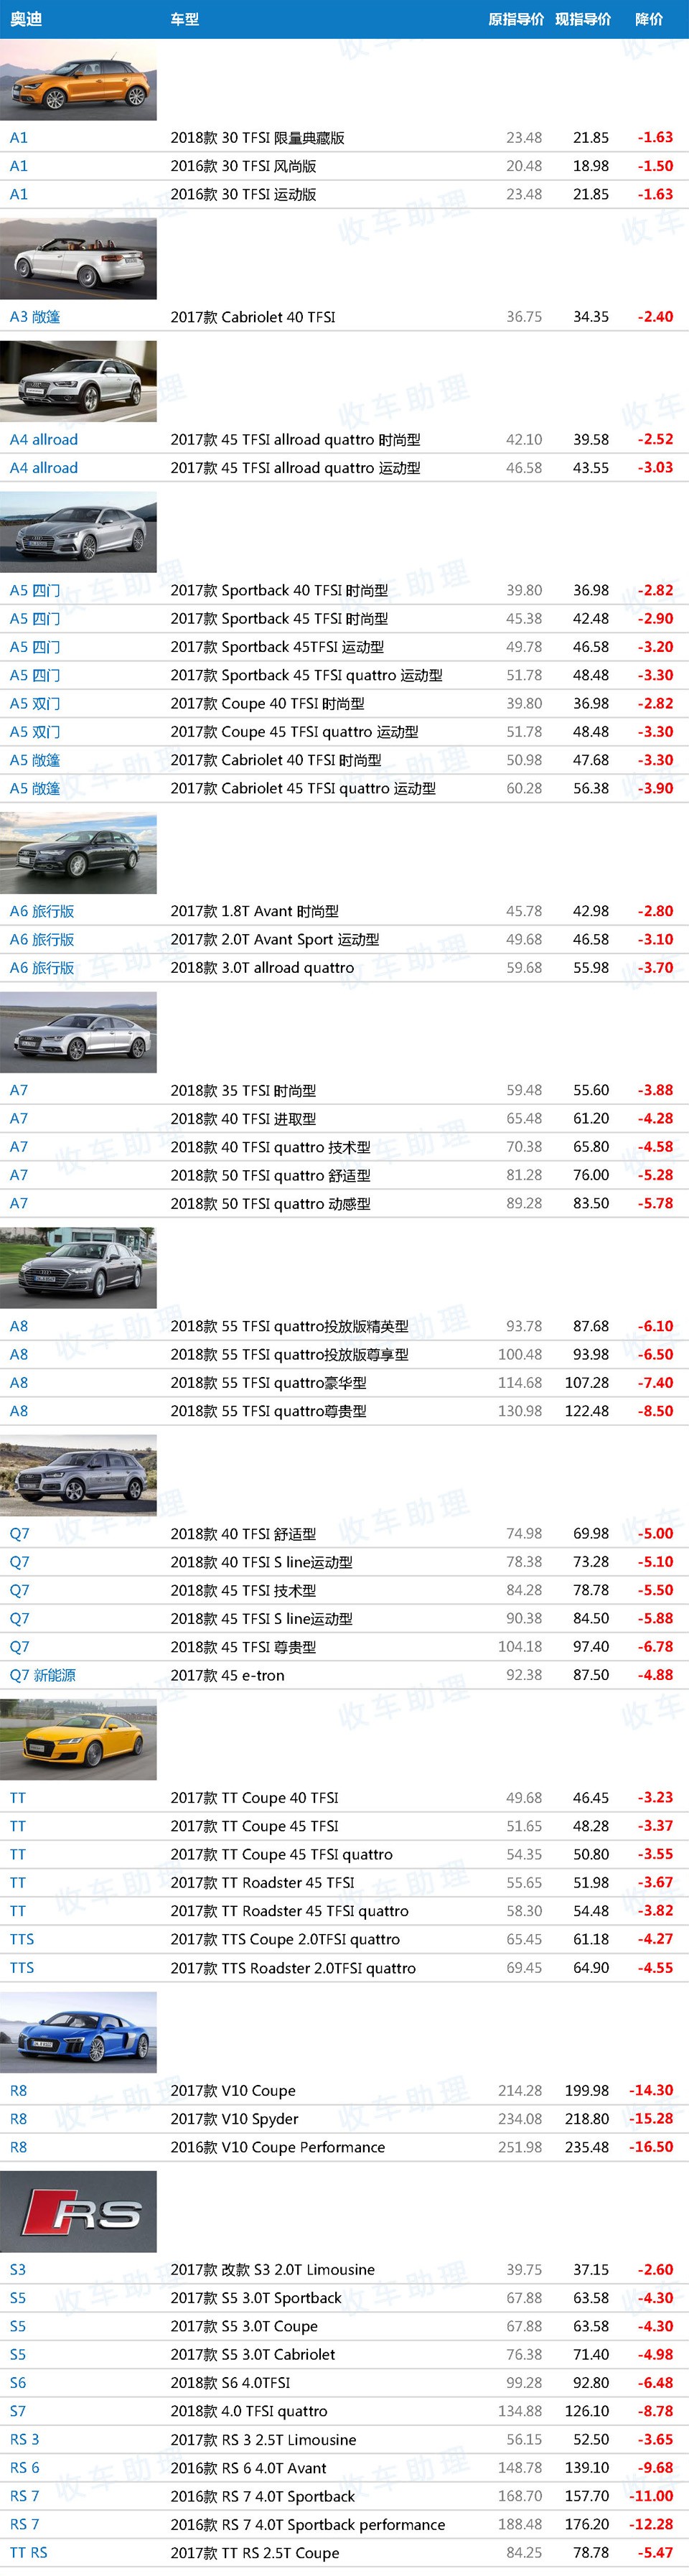Image resolution: width=689 pixels, height=2576 pixels.
Task: Open the S7 model link
Action: tap(18, 2411)
